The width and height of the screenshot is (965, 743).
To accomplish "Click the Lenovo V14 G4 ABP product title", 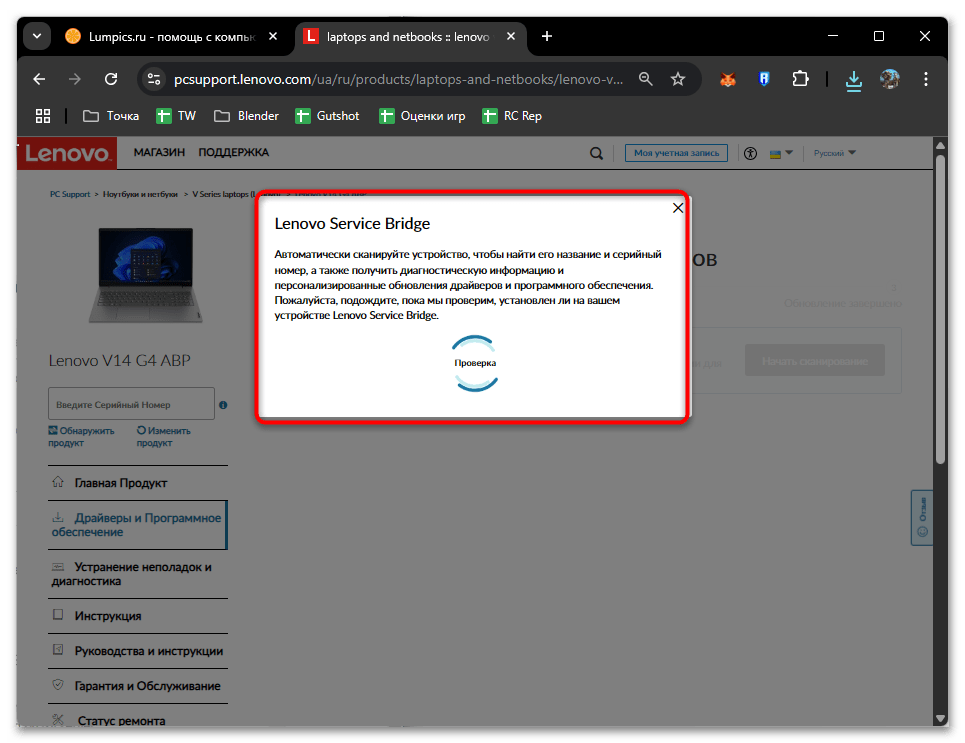I will [119, 361].
